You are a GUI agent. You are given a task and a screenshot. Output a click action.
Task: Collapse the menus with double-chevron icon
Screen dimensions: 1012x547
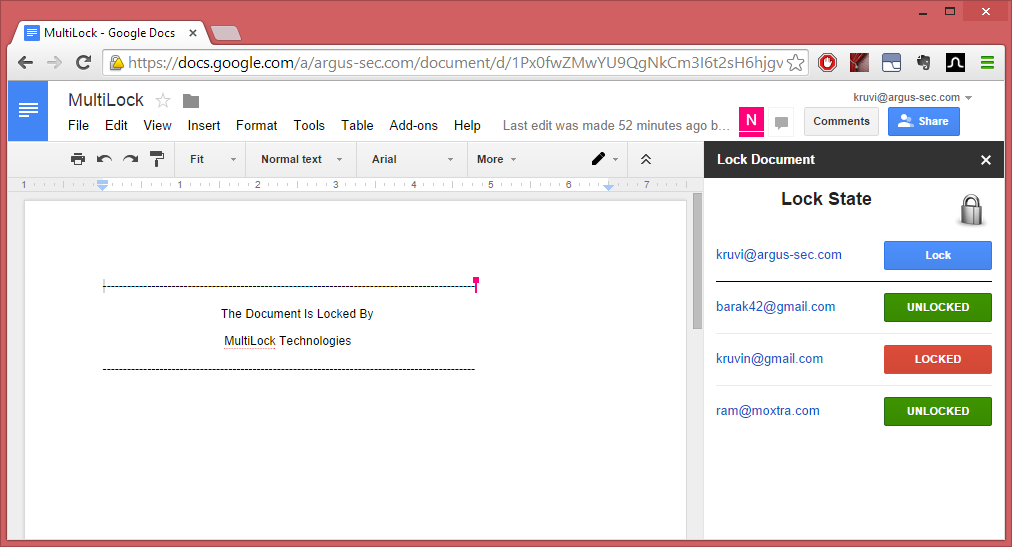point(646,159)
